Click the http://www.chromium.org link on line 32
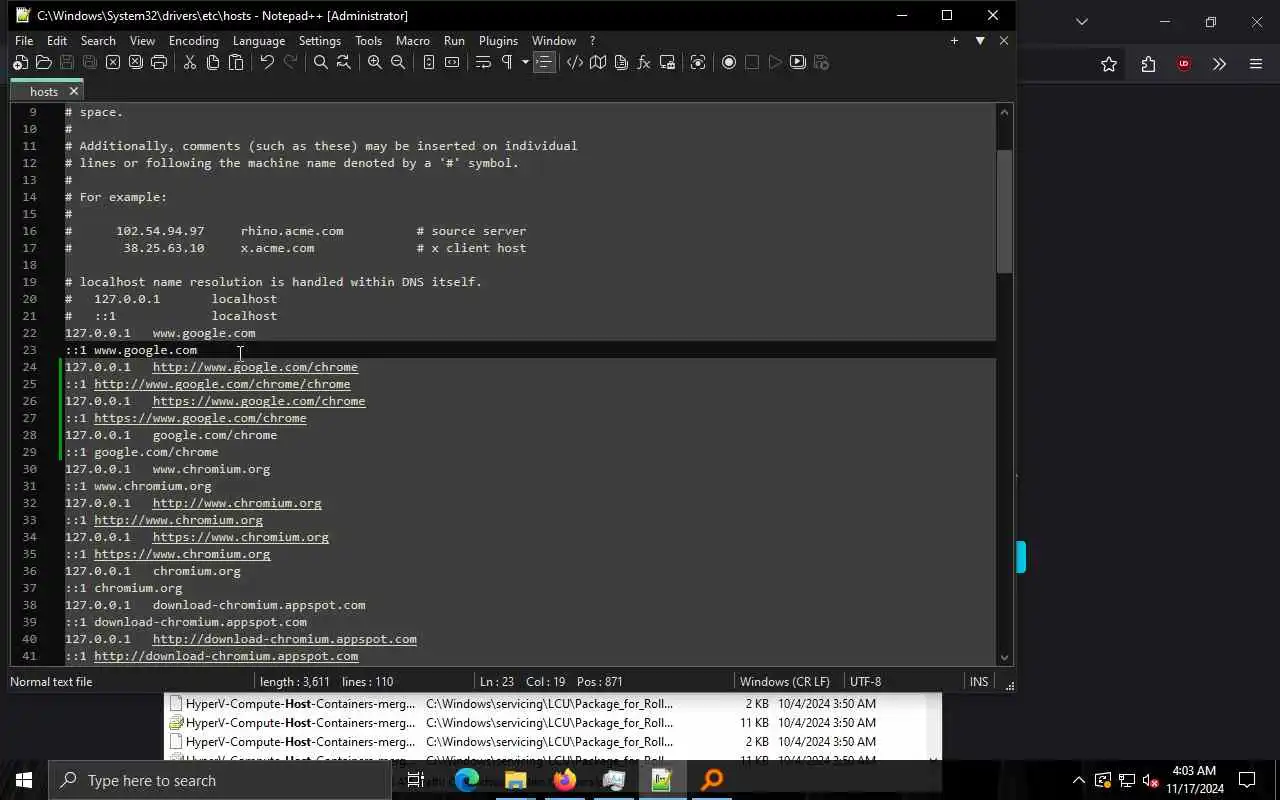This screenshot has width=1280, height=800. pyautogui.click(x=237, y=503)
